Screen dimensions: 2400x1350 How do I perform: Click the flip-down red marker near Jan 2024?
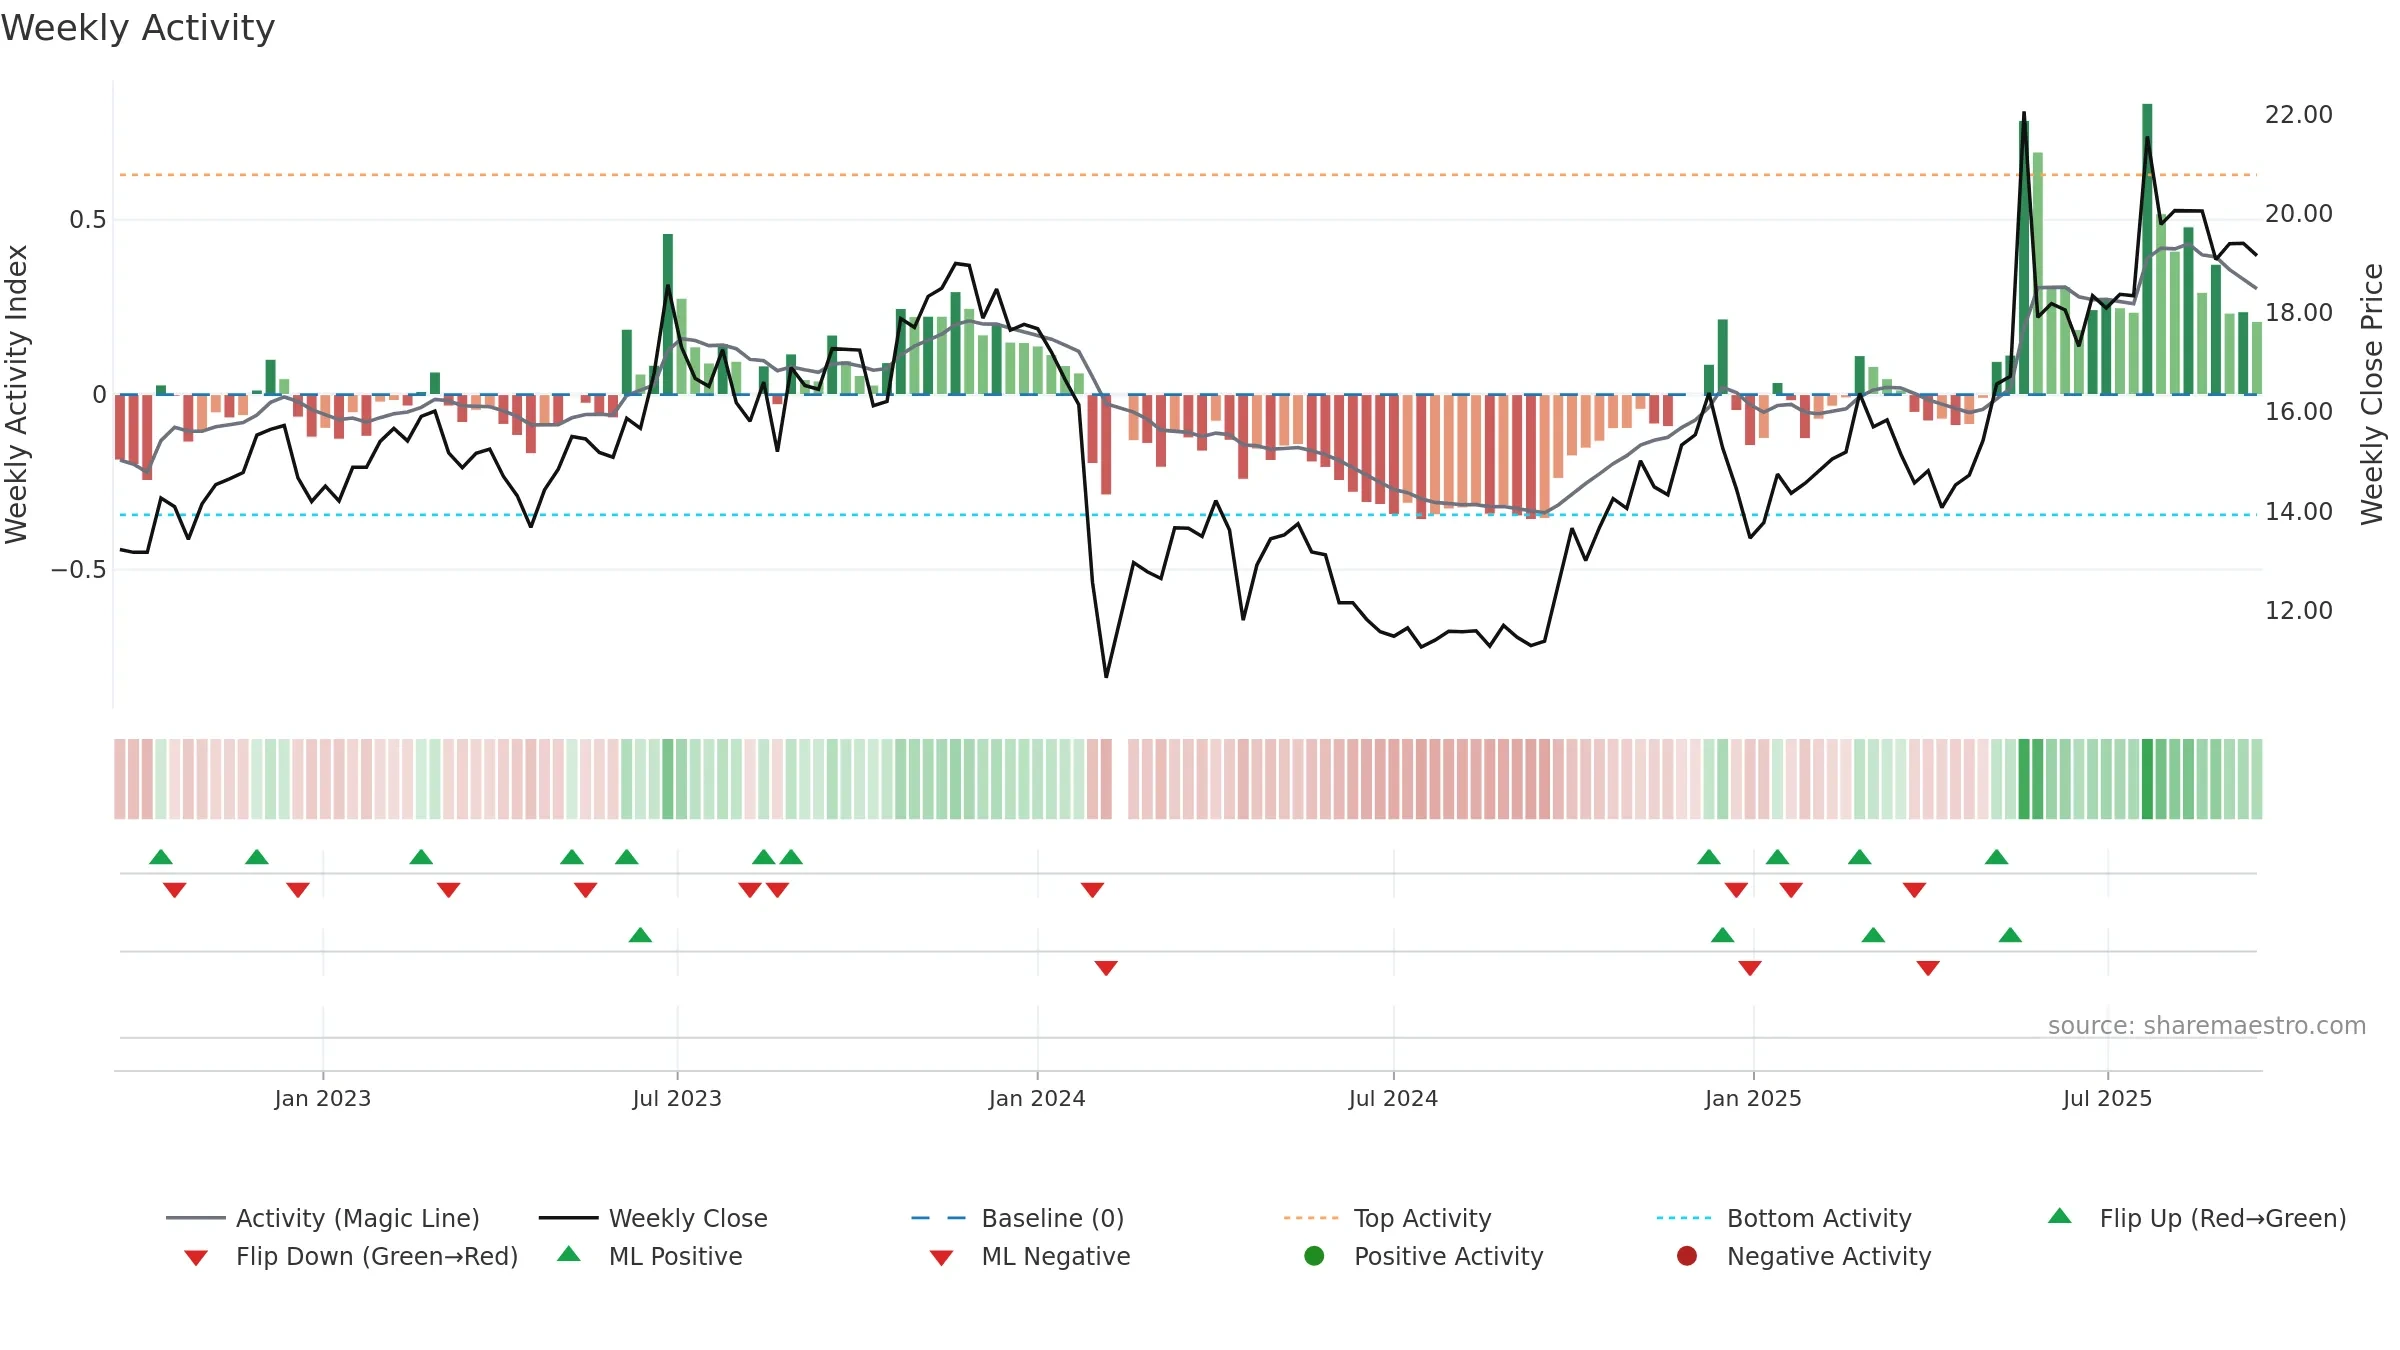pyautogui.click(x=1092, y=890)
